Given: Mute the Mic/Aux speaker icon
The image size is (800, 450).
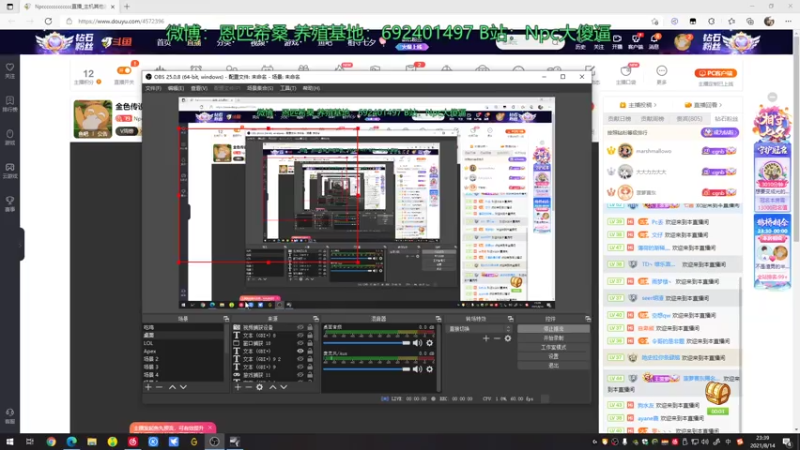Looking at the screenshot, I should [417, 369].
